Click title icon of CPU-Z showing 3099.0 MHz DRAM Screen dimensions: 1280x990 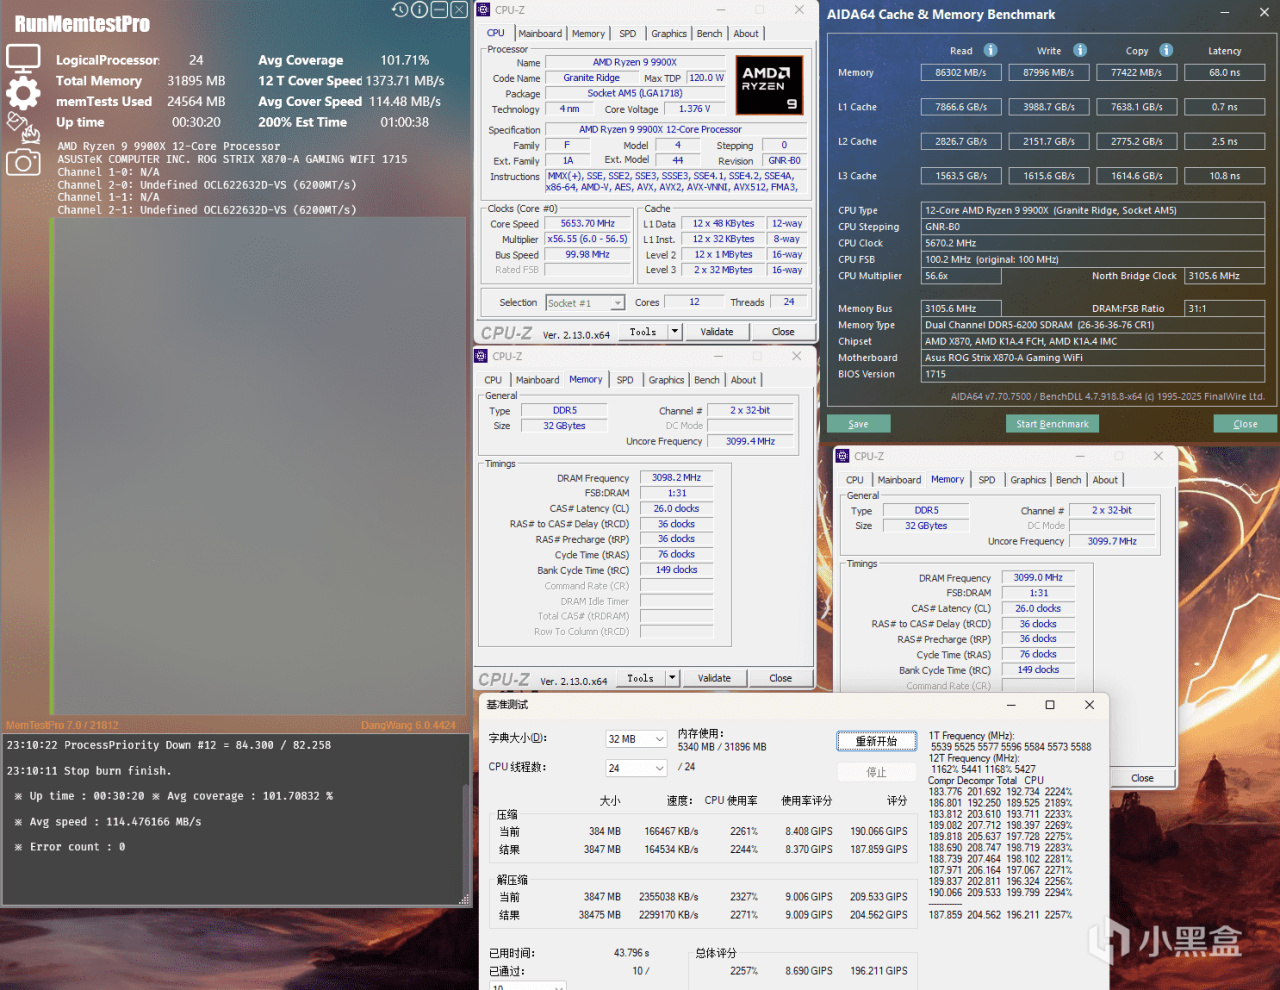842,456
